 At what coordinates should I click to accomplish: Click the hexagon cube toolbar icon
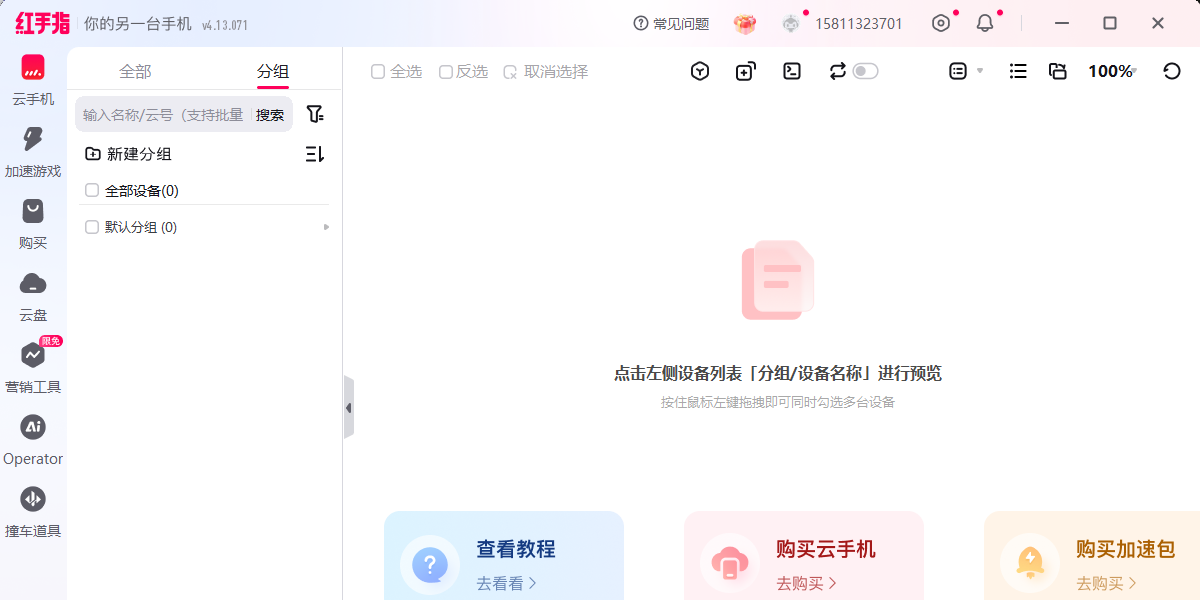click(700, 71)
